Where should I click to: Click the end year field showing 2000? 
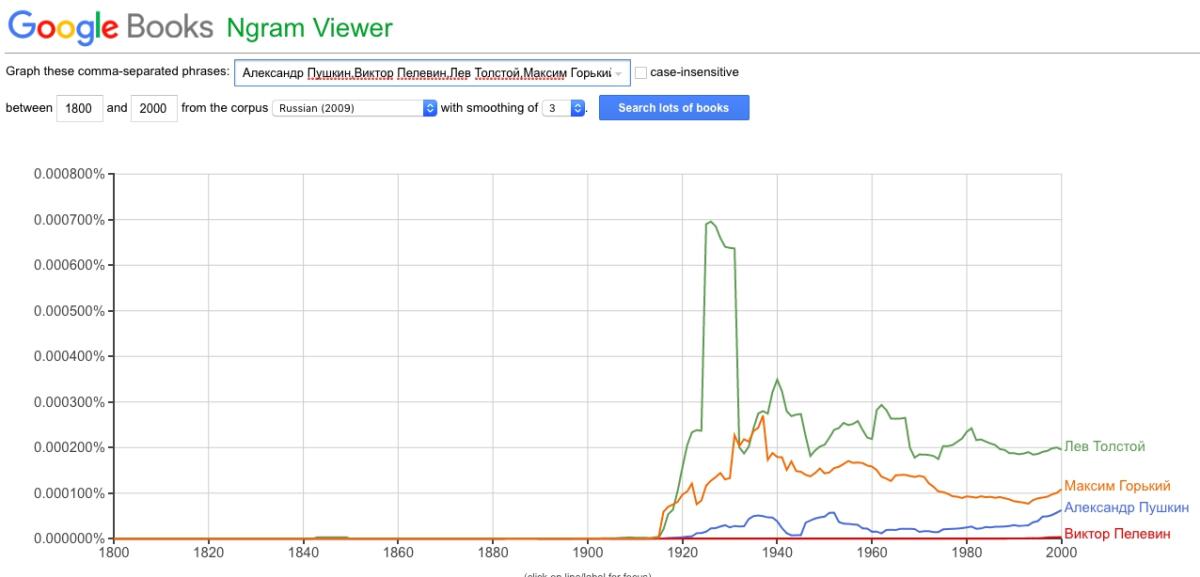coord(154,108)
